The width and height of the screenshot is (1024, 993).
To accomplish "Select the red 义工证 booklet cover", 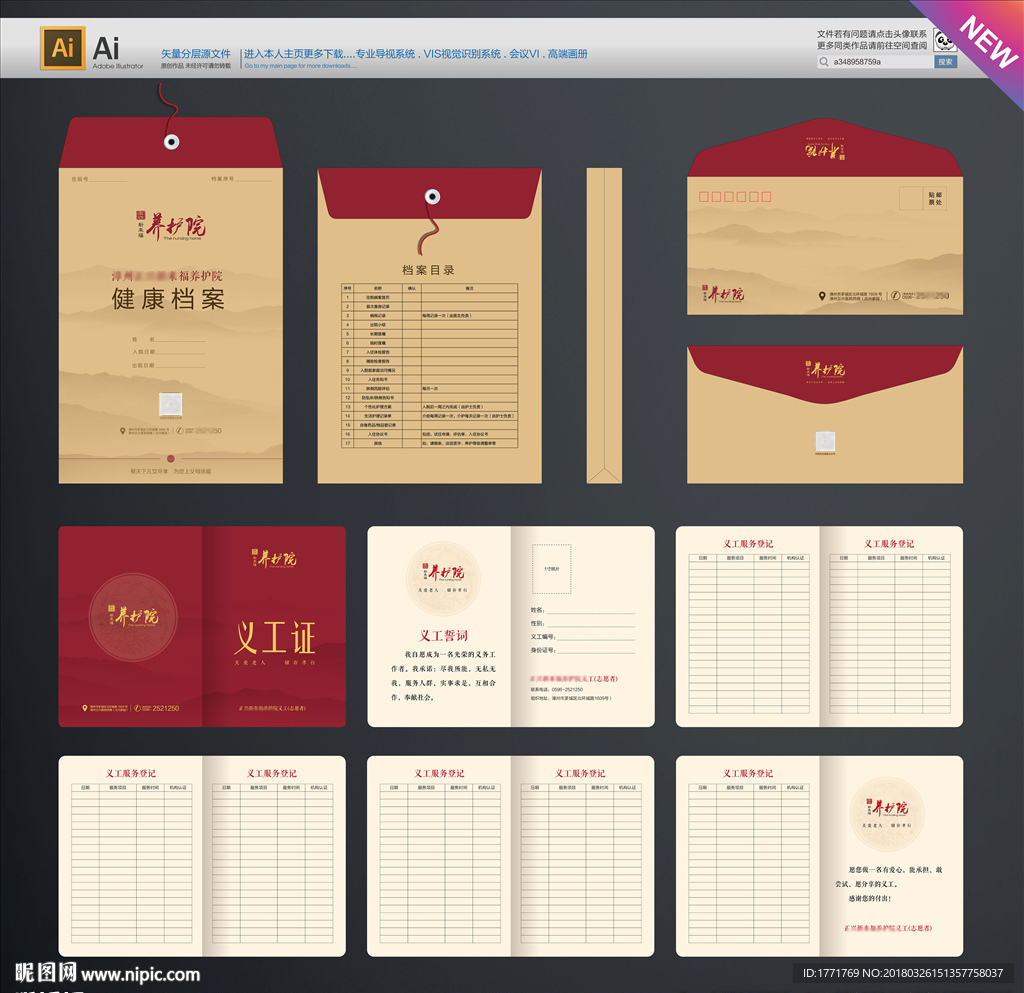I will coord(202,627).
